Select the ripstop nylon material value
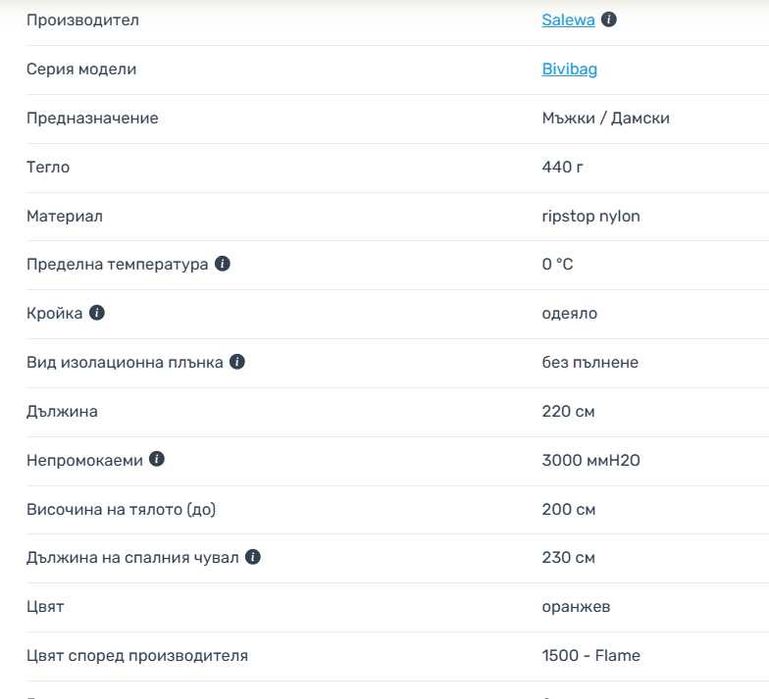Viewport: 769px width, 699px height. tap(590, 216)
